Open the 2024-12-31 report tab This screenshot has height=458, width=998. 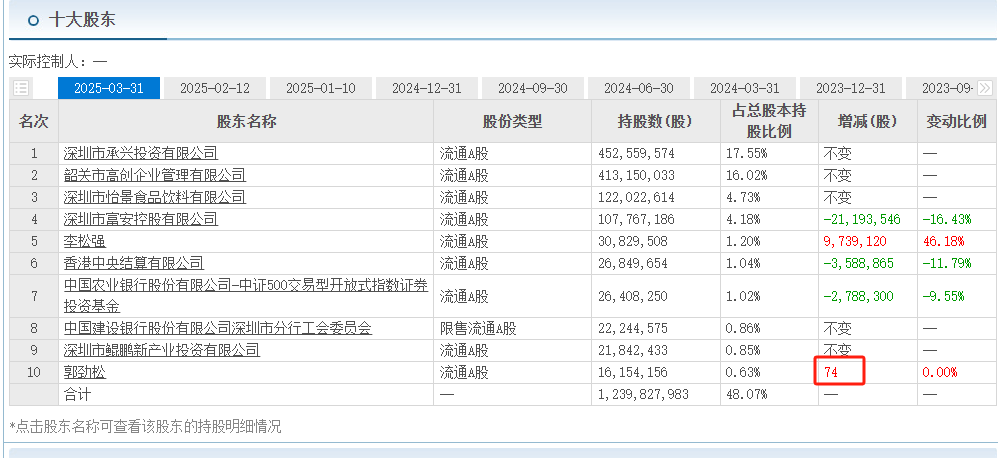pos(427,88)
